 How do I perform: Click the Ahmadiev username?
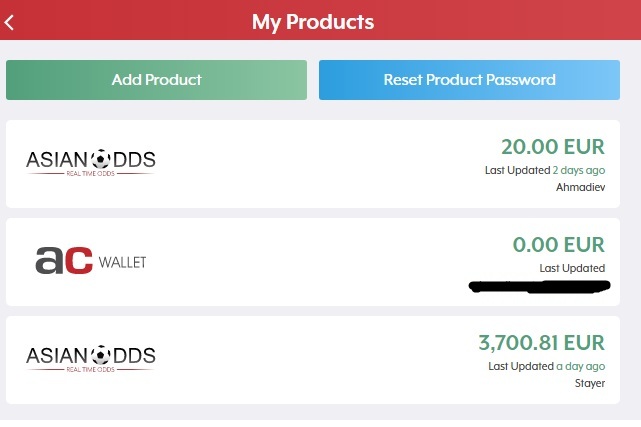[580, 187]
